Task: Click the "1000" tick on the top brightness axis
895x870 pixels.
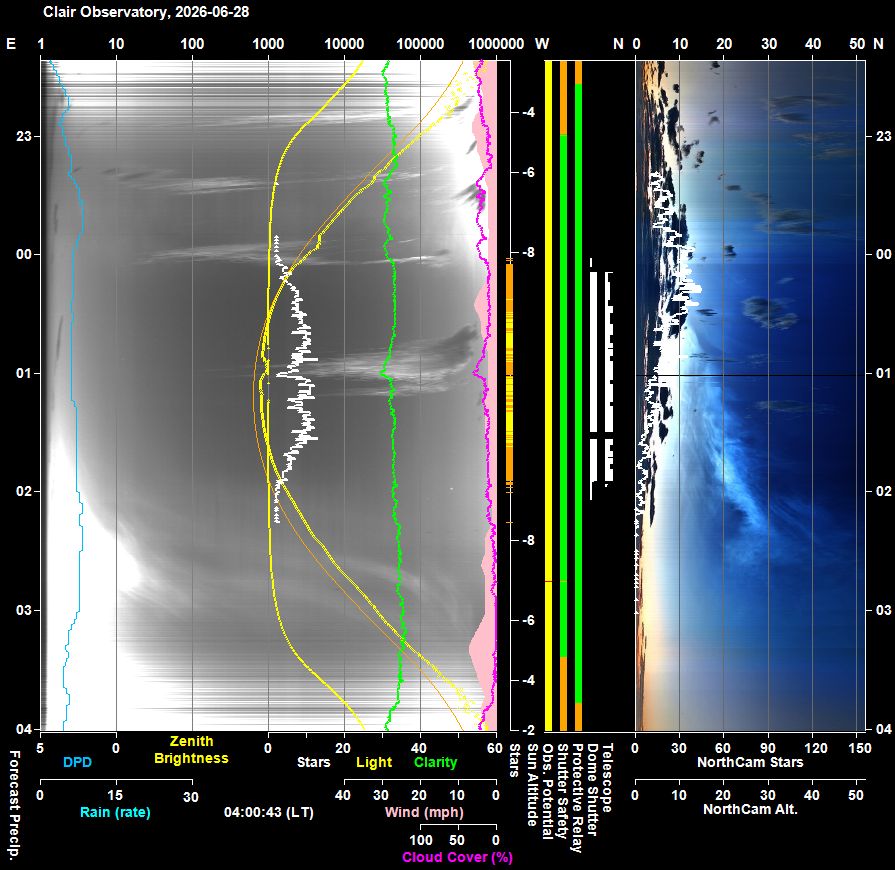Action: click(x=268, y=43)
